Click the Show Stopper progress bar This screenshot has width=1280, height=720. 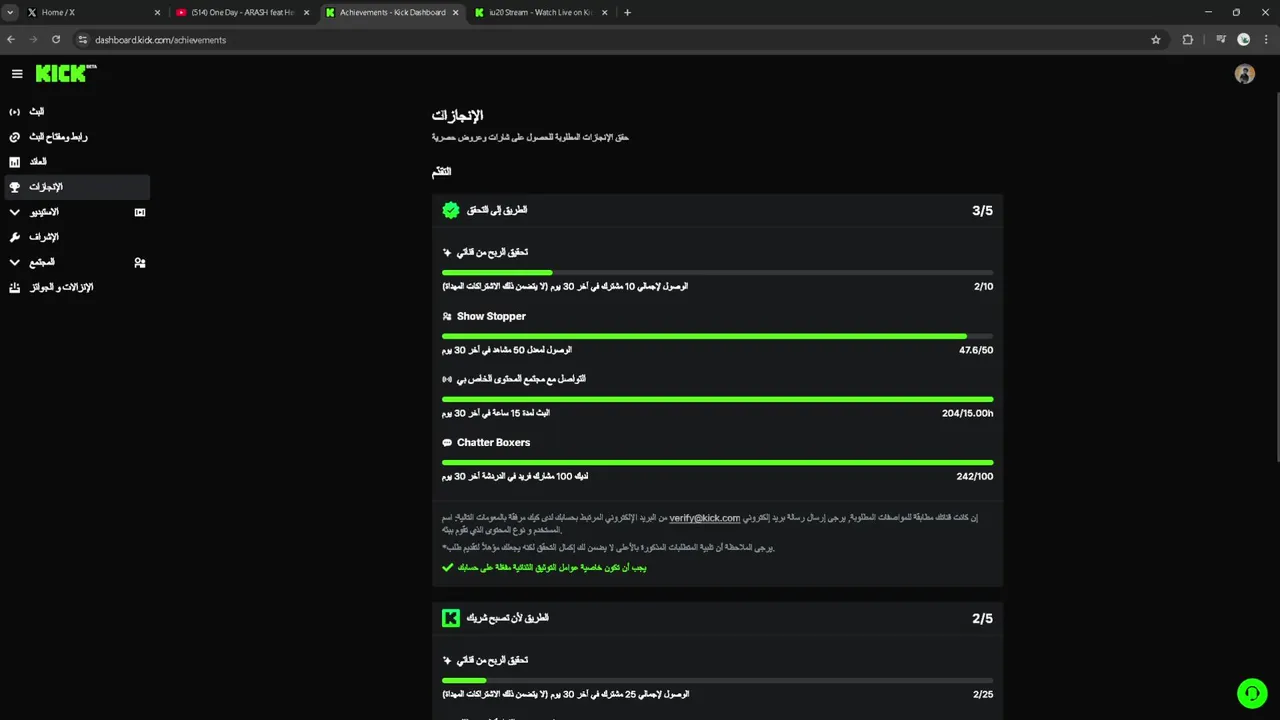(717, 336)
